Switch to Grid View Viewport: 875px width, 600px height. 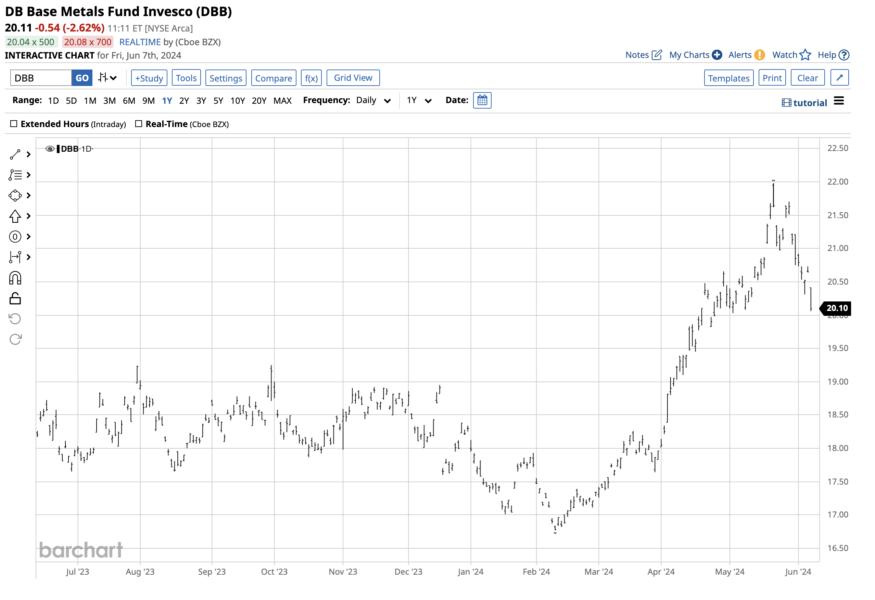[x=353, y=78]
